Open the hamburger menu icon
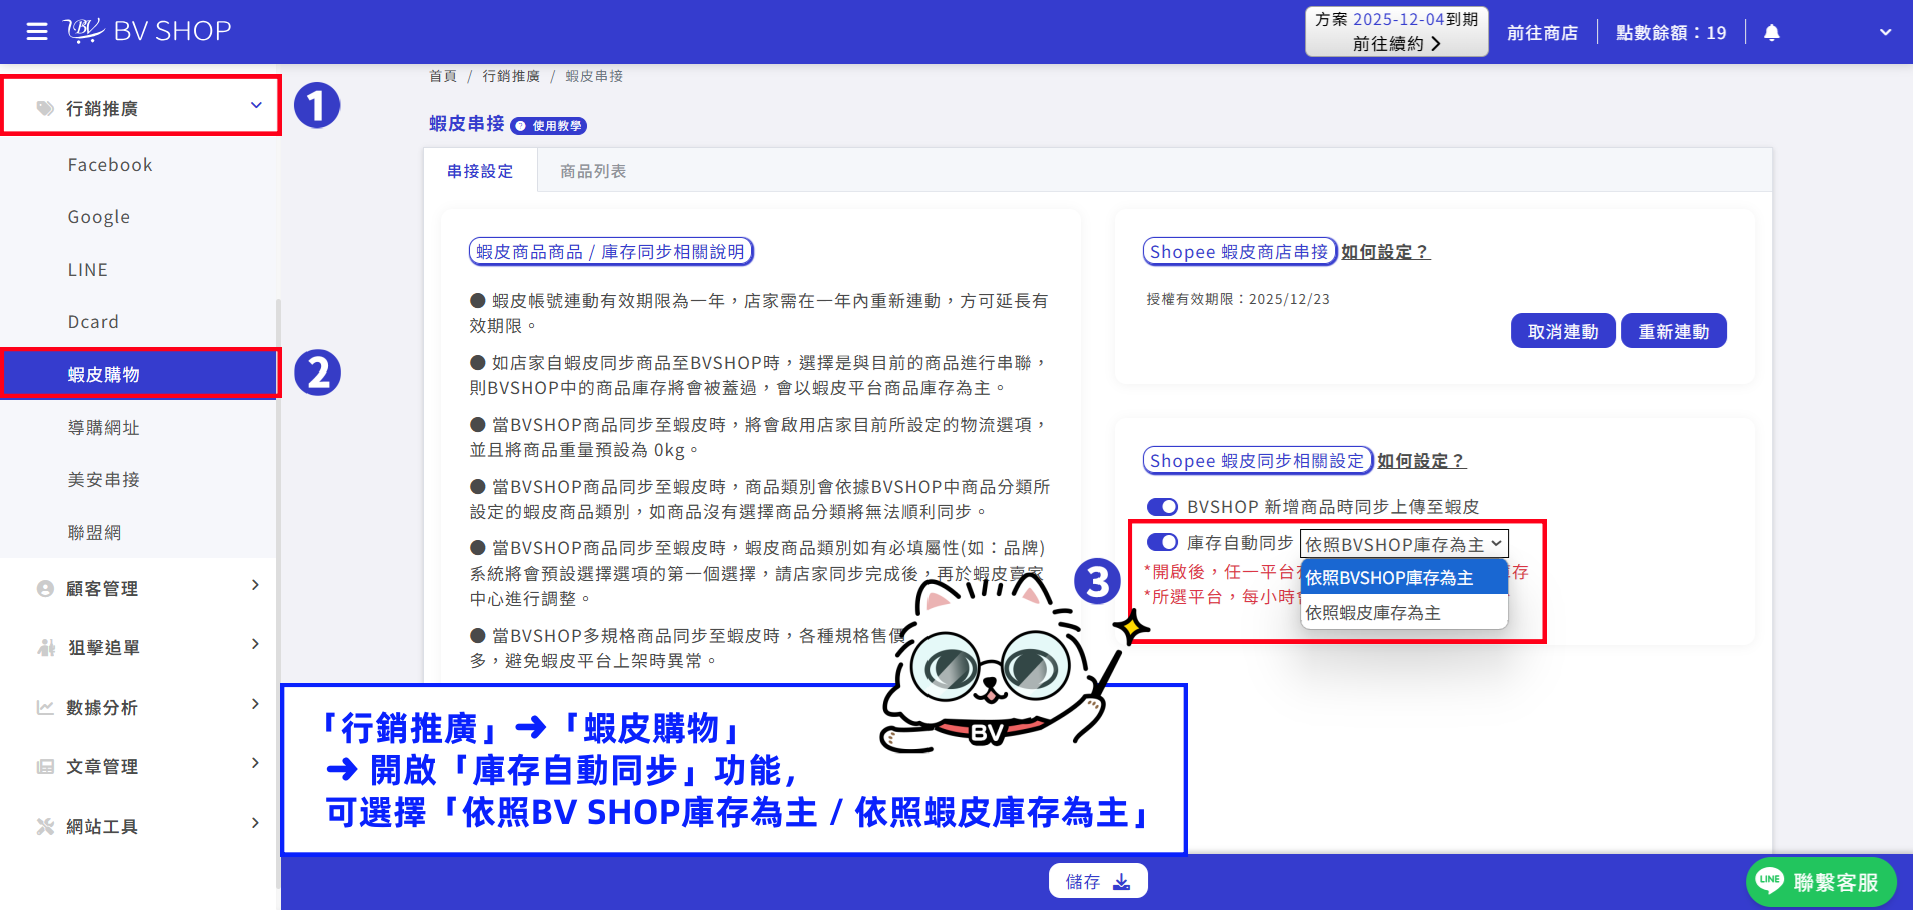 [x=37, y=32]
